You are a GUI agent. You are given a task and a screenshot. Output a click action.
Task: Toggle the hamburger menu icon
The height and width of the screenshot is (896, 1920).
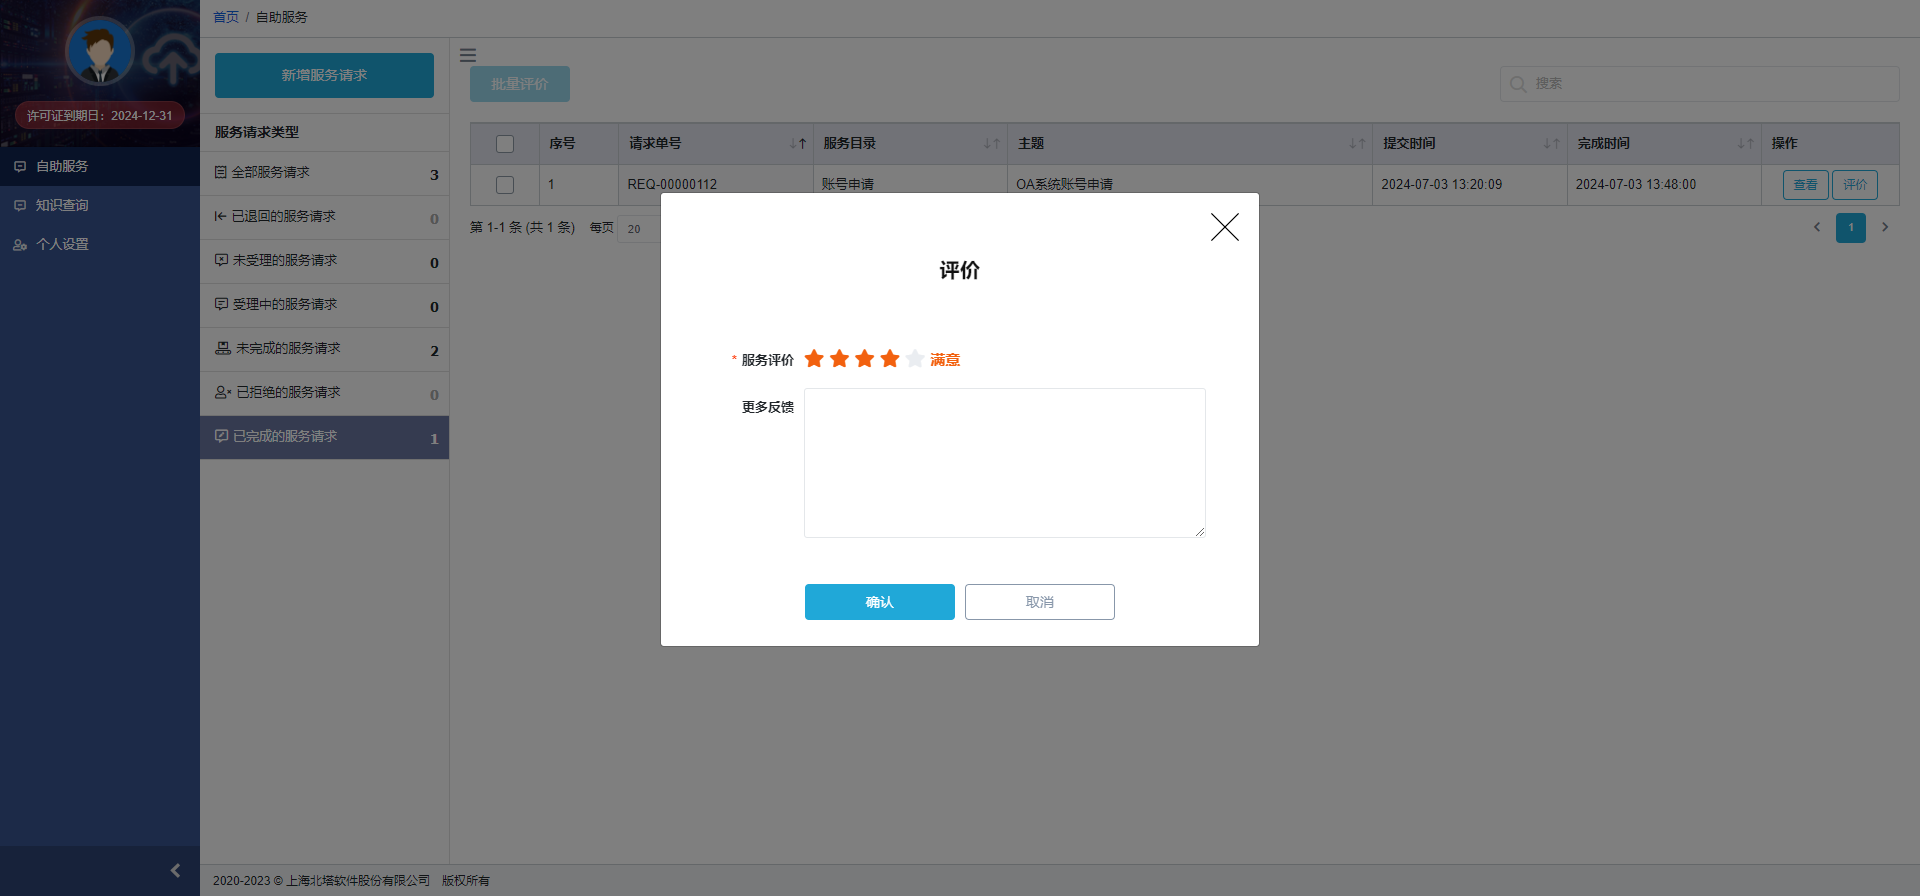(468, 56)
